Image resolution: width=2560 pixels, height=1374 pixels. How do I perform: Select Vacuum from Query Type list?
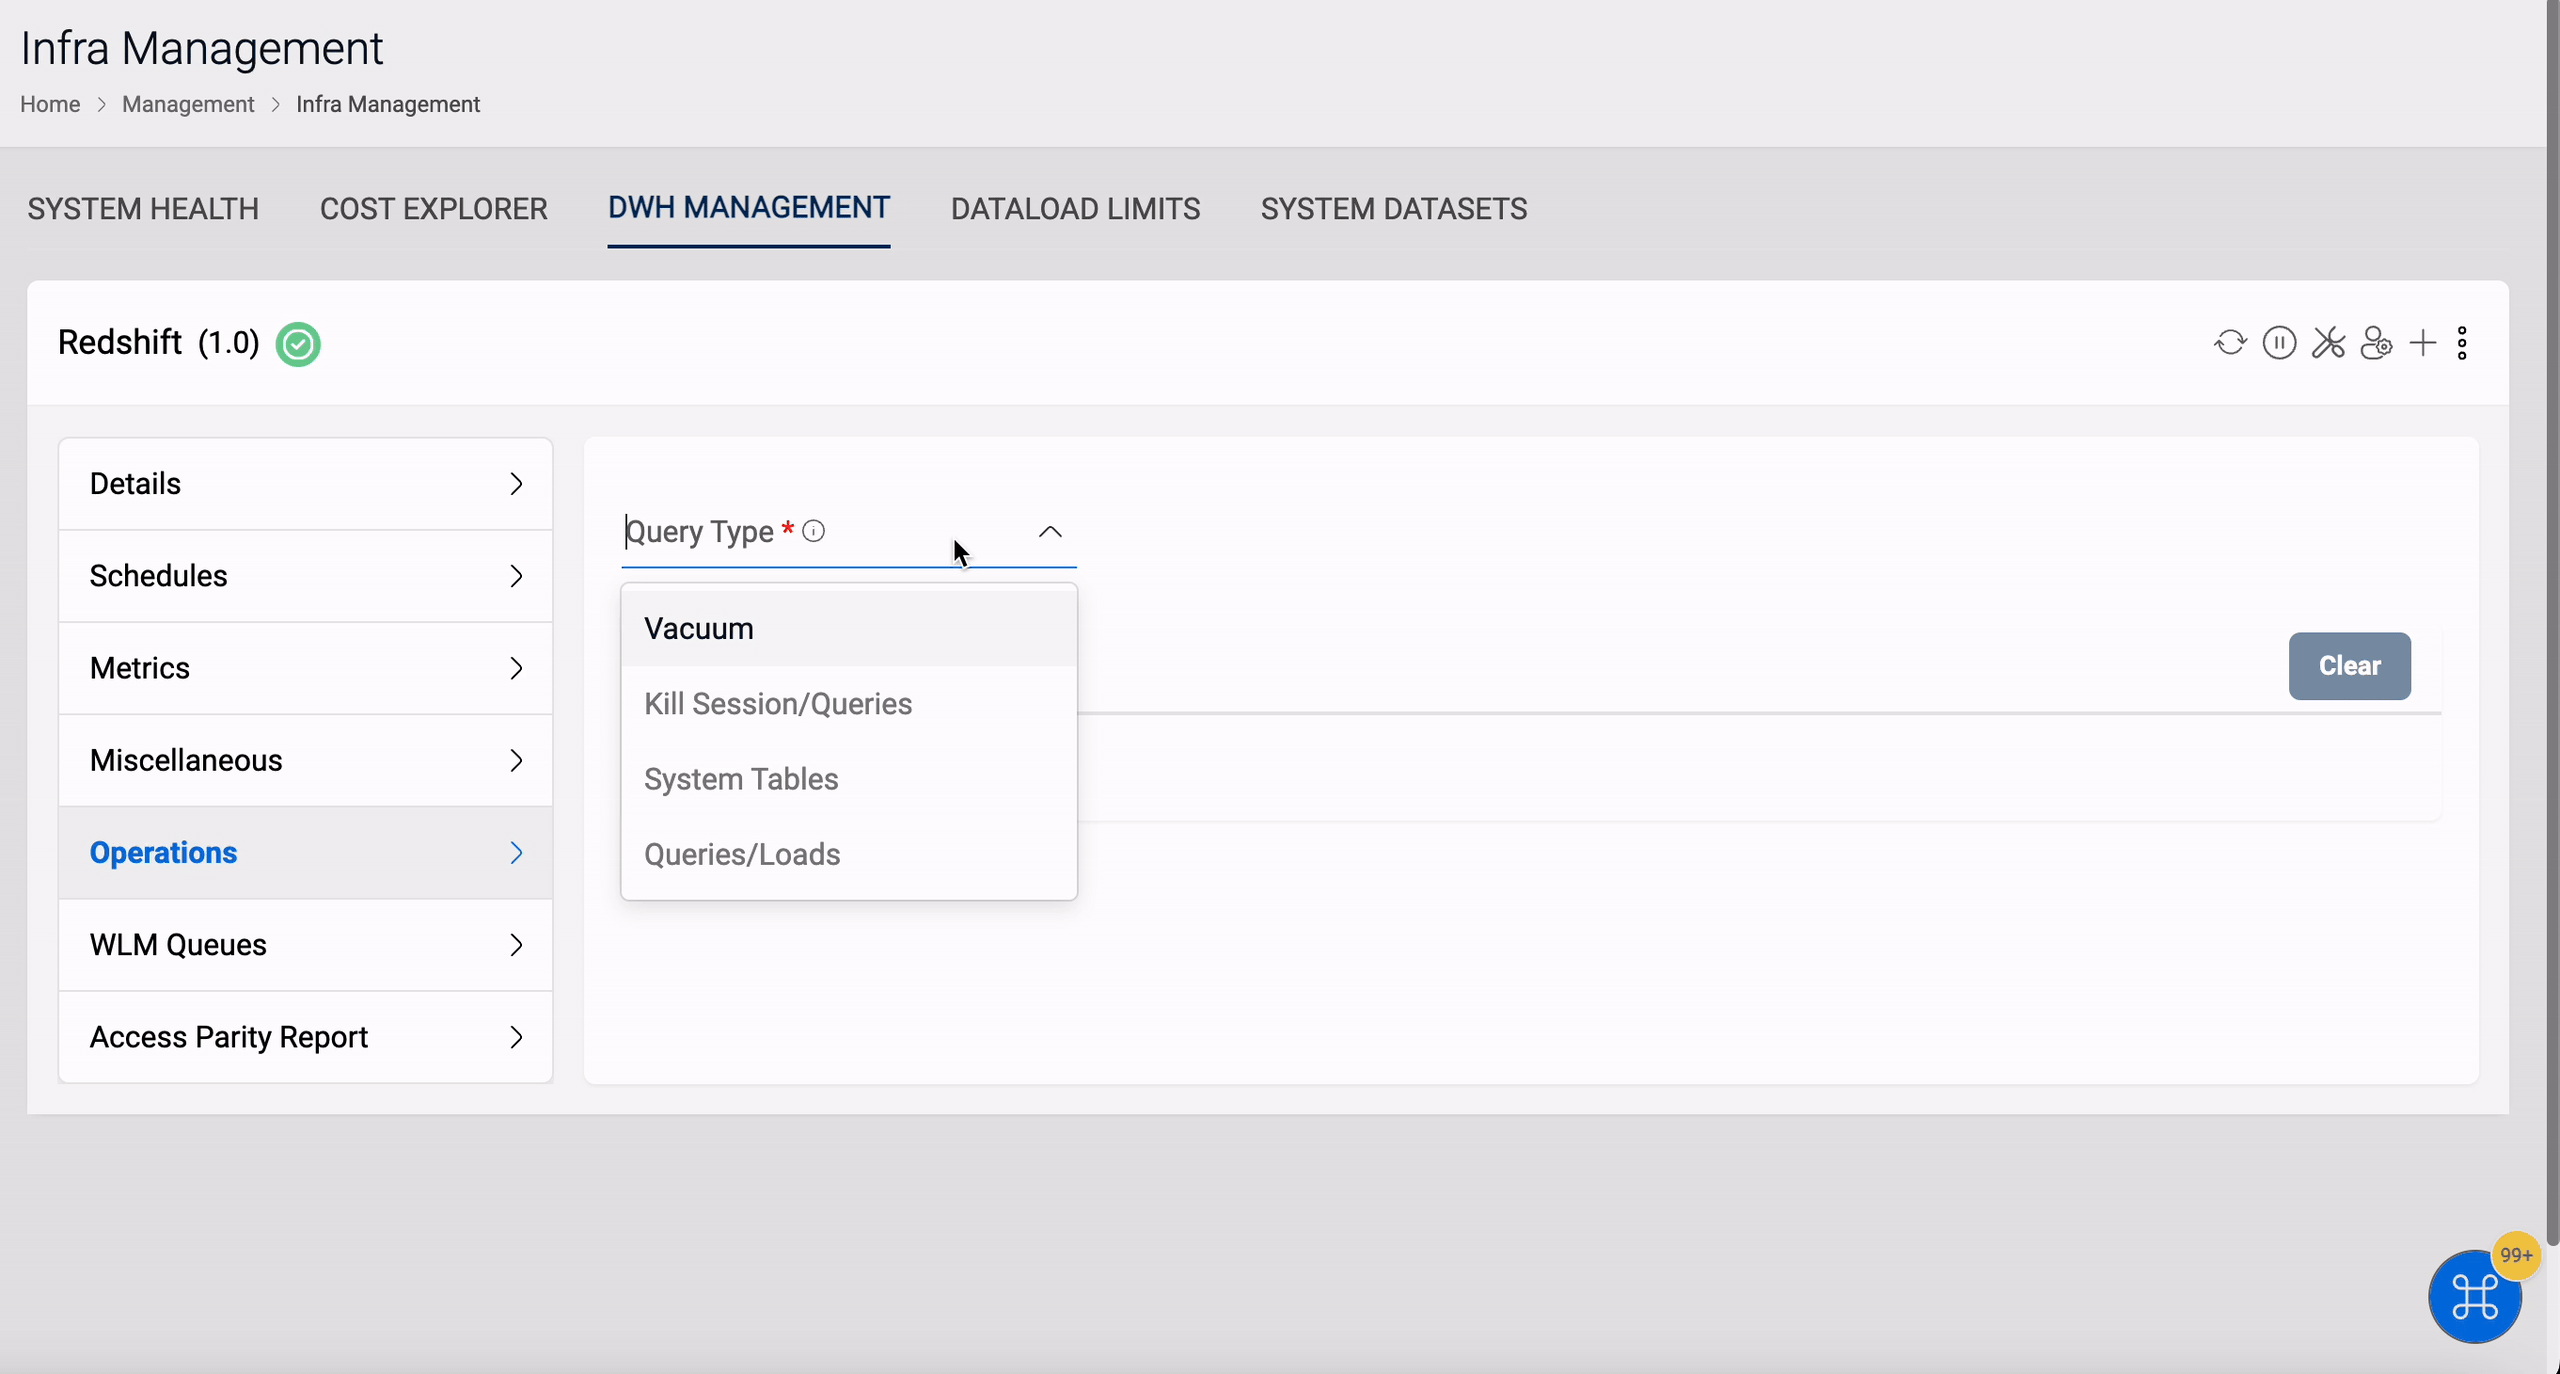(849, 629)
